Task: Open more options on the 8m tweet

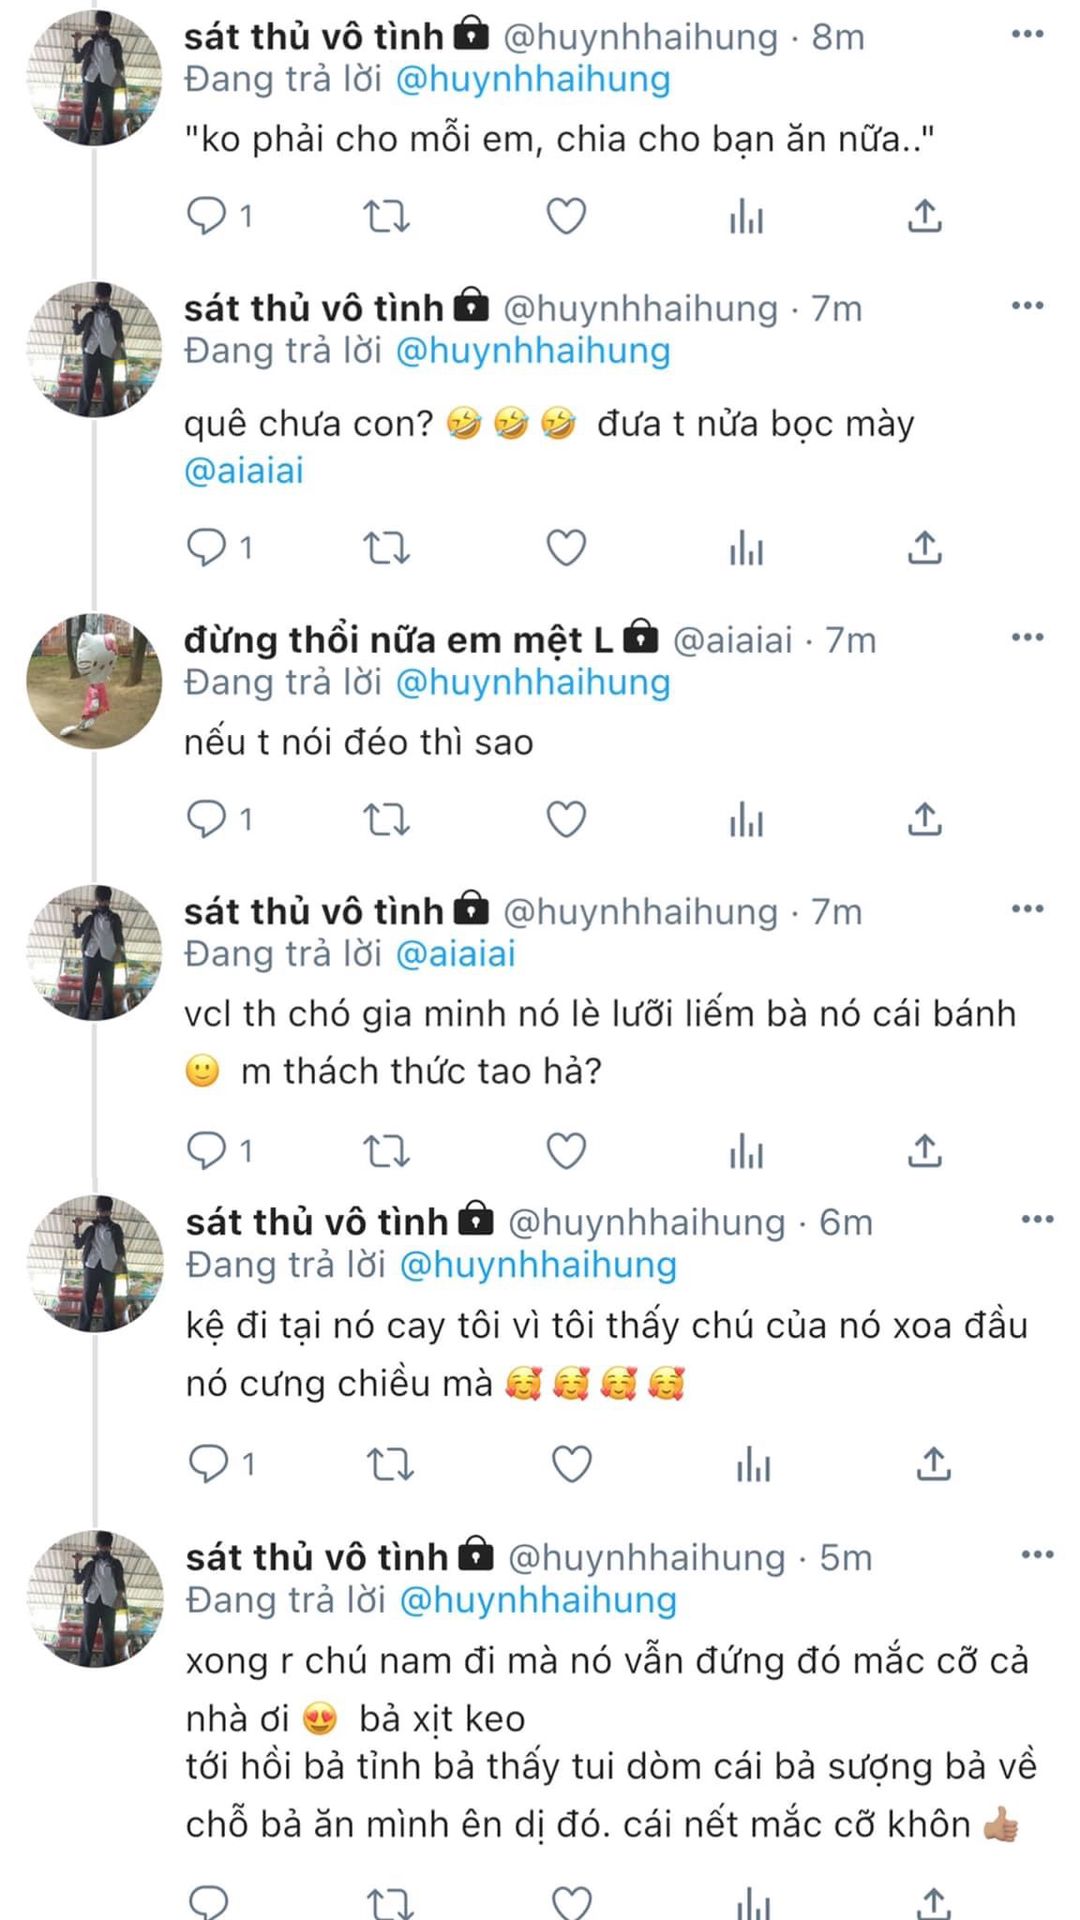Action: (x=1028, y=35)
